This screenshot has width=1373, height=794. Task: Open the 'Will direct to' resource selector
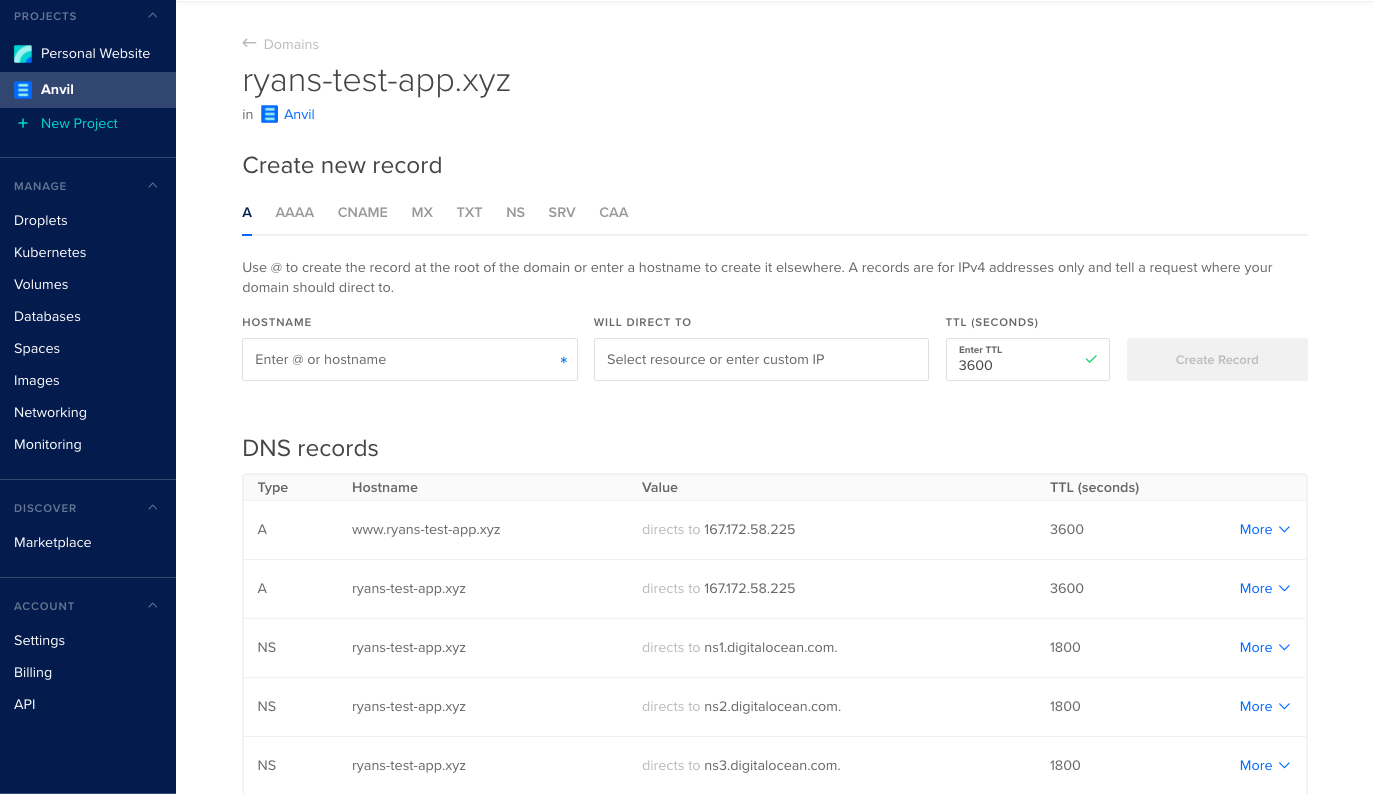[x=760, y=359]
